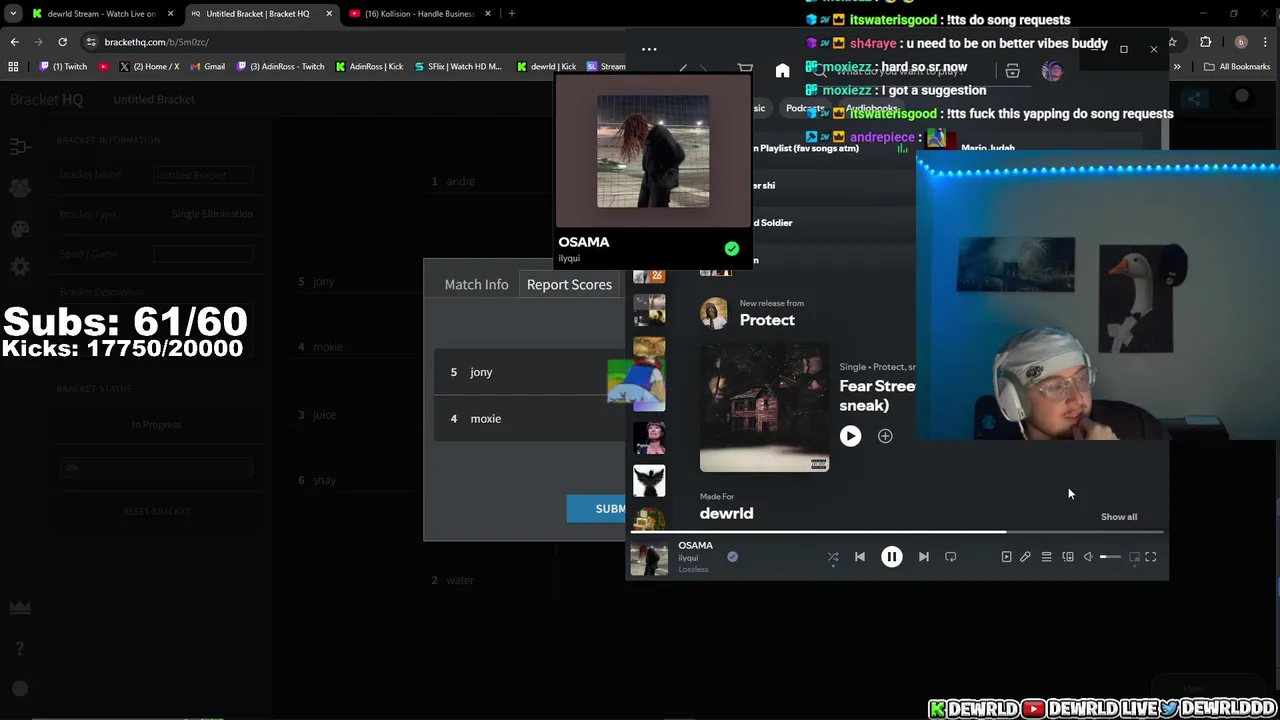Open Spotify three-dot menu
This screenshot has height=720, width=1280.
pyautogui.click(x=649, y=49)
